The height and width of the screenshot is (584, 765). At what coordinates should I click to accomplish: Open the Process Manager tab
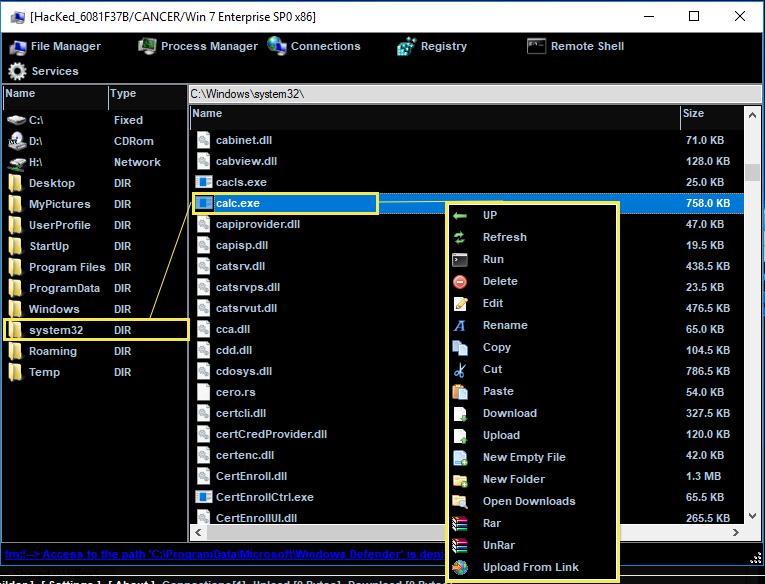pos(198,46)
